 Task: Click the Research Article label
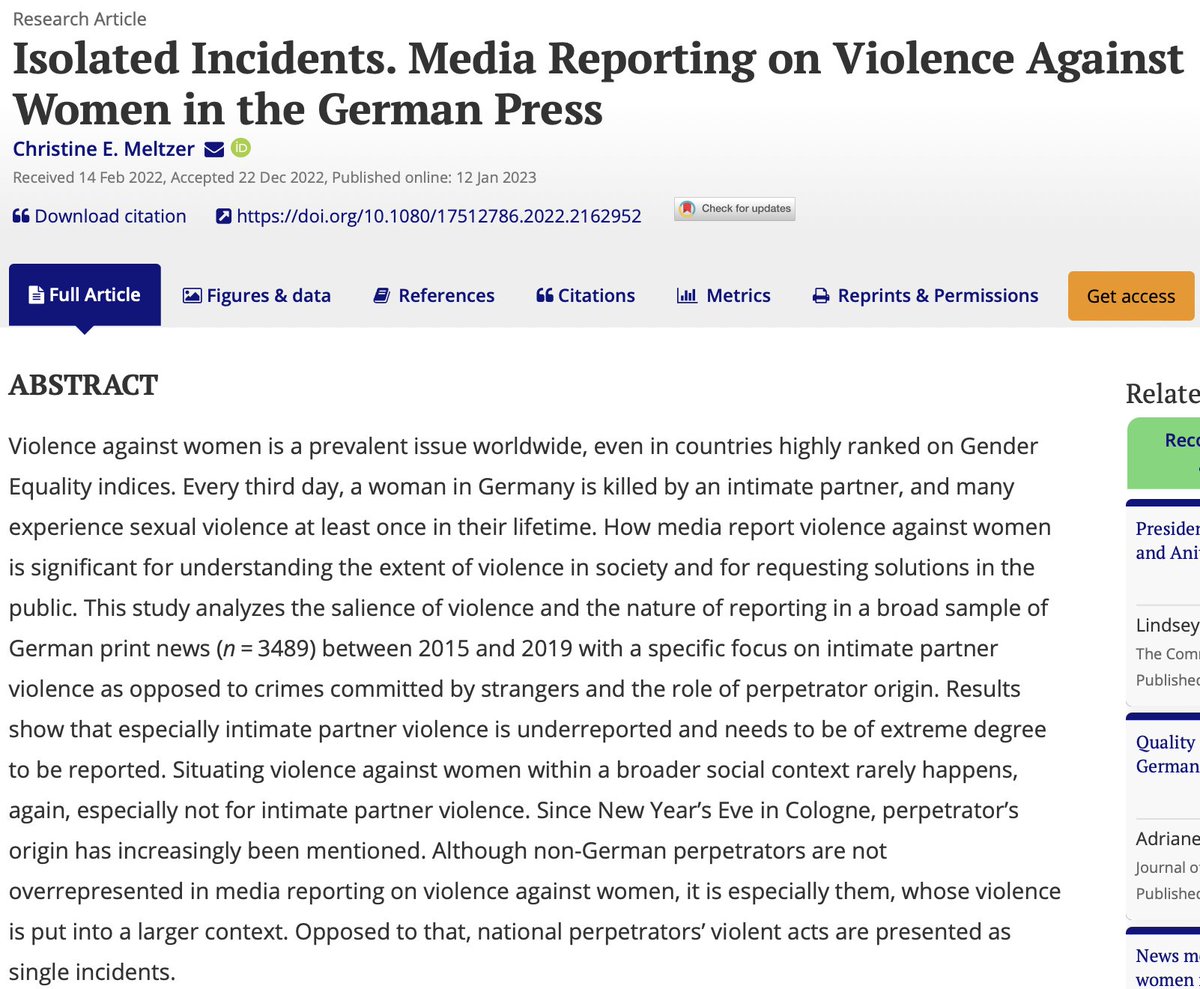point(78,18)
